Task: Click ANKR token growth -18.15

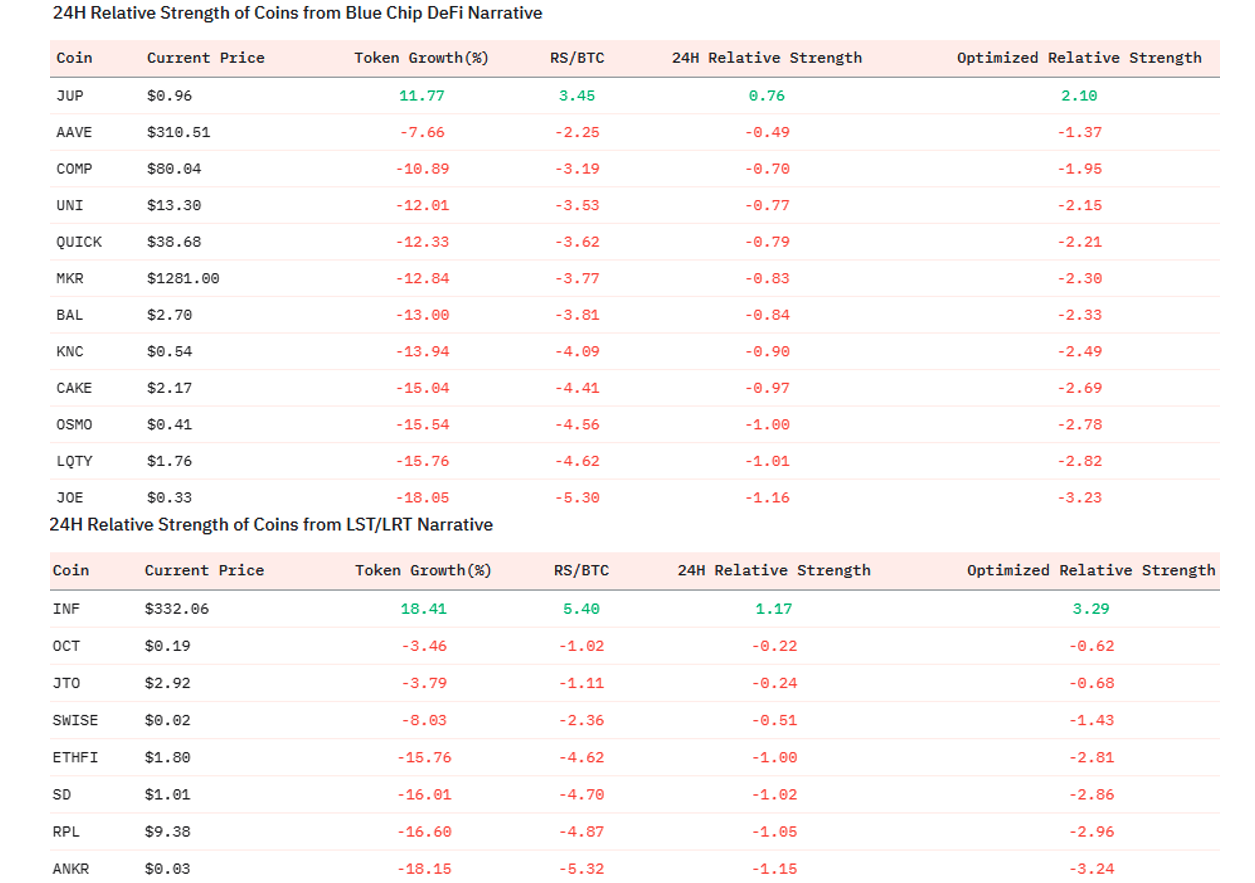Action: pos(424,868)
